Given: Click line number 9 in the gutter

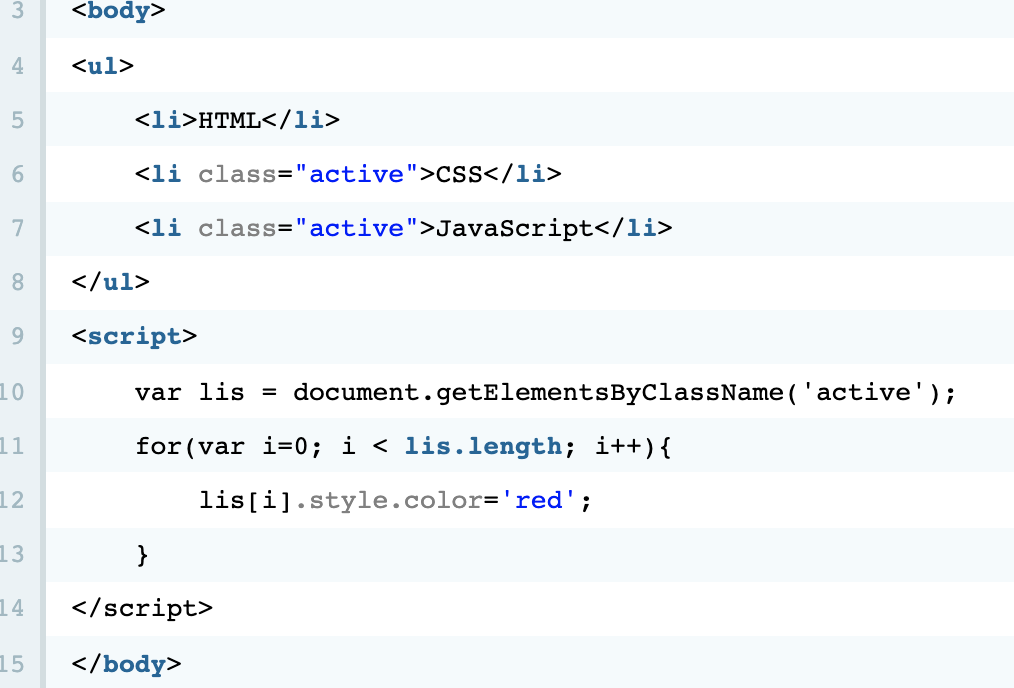Looking at the screenshot, I should pyautogui.click(x=17, y=336).
